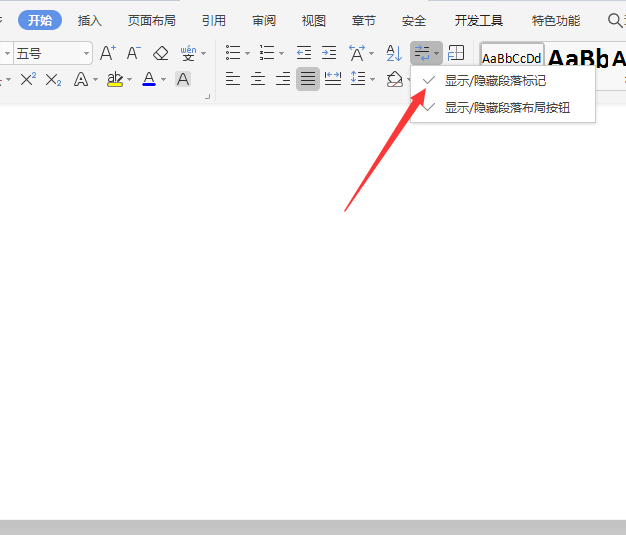This screenshot has width=626, height=535.
Task: Clear formatting with the eraser icon
Action: [160, 53]
